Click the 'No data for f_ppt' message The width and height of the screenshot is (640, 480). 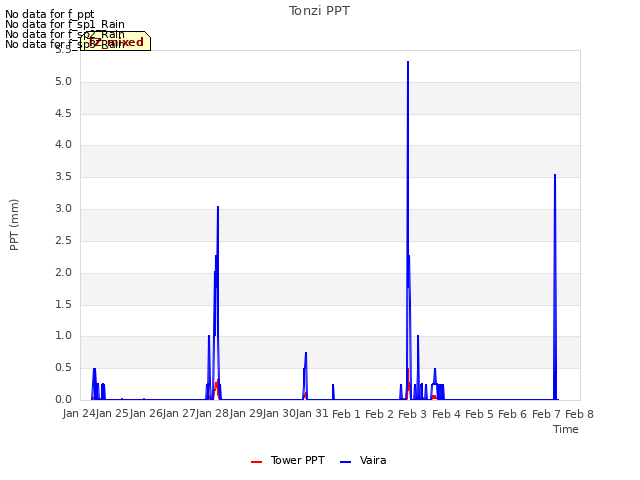[49, 14]
